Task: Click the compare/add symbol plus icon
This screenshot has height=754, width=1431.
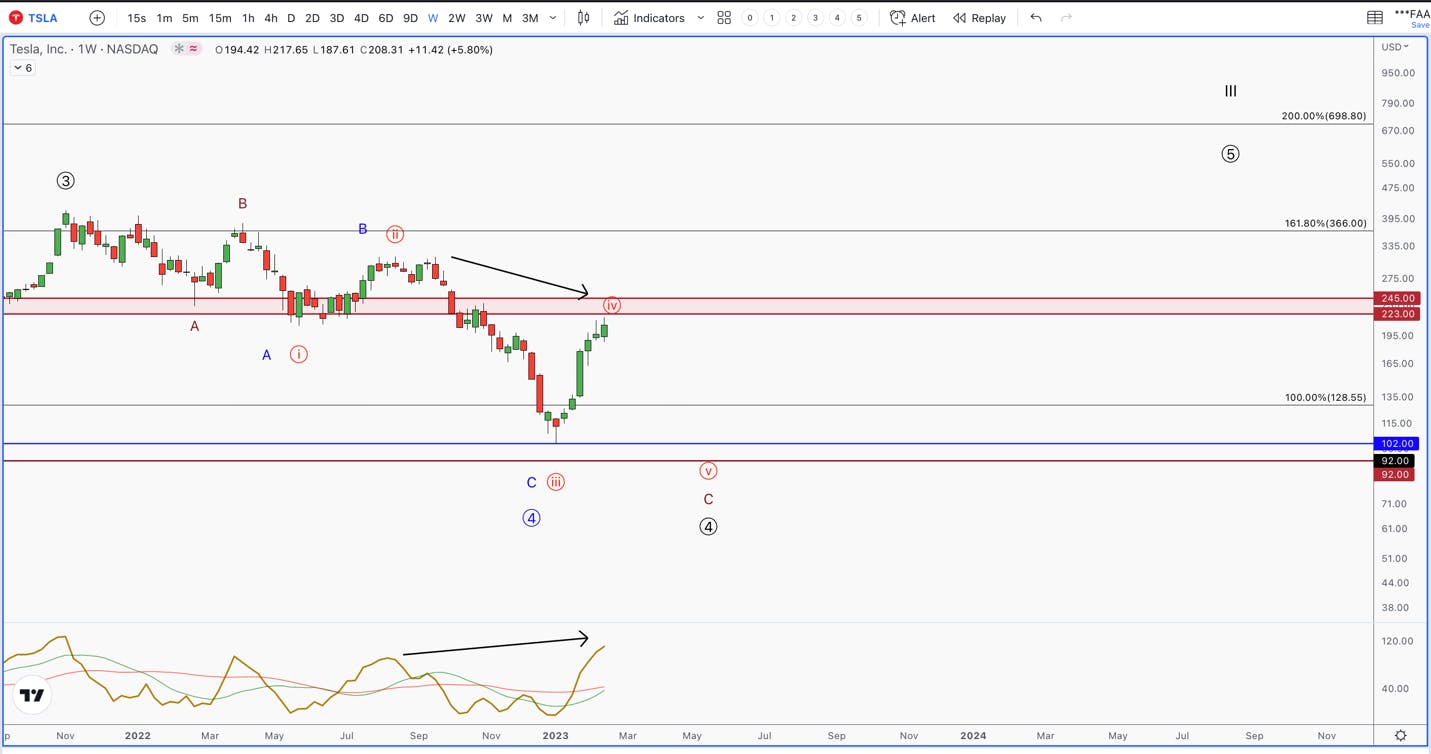Action: [x=97, y=18]
